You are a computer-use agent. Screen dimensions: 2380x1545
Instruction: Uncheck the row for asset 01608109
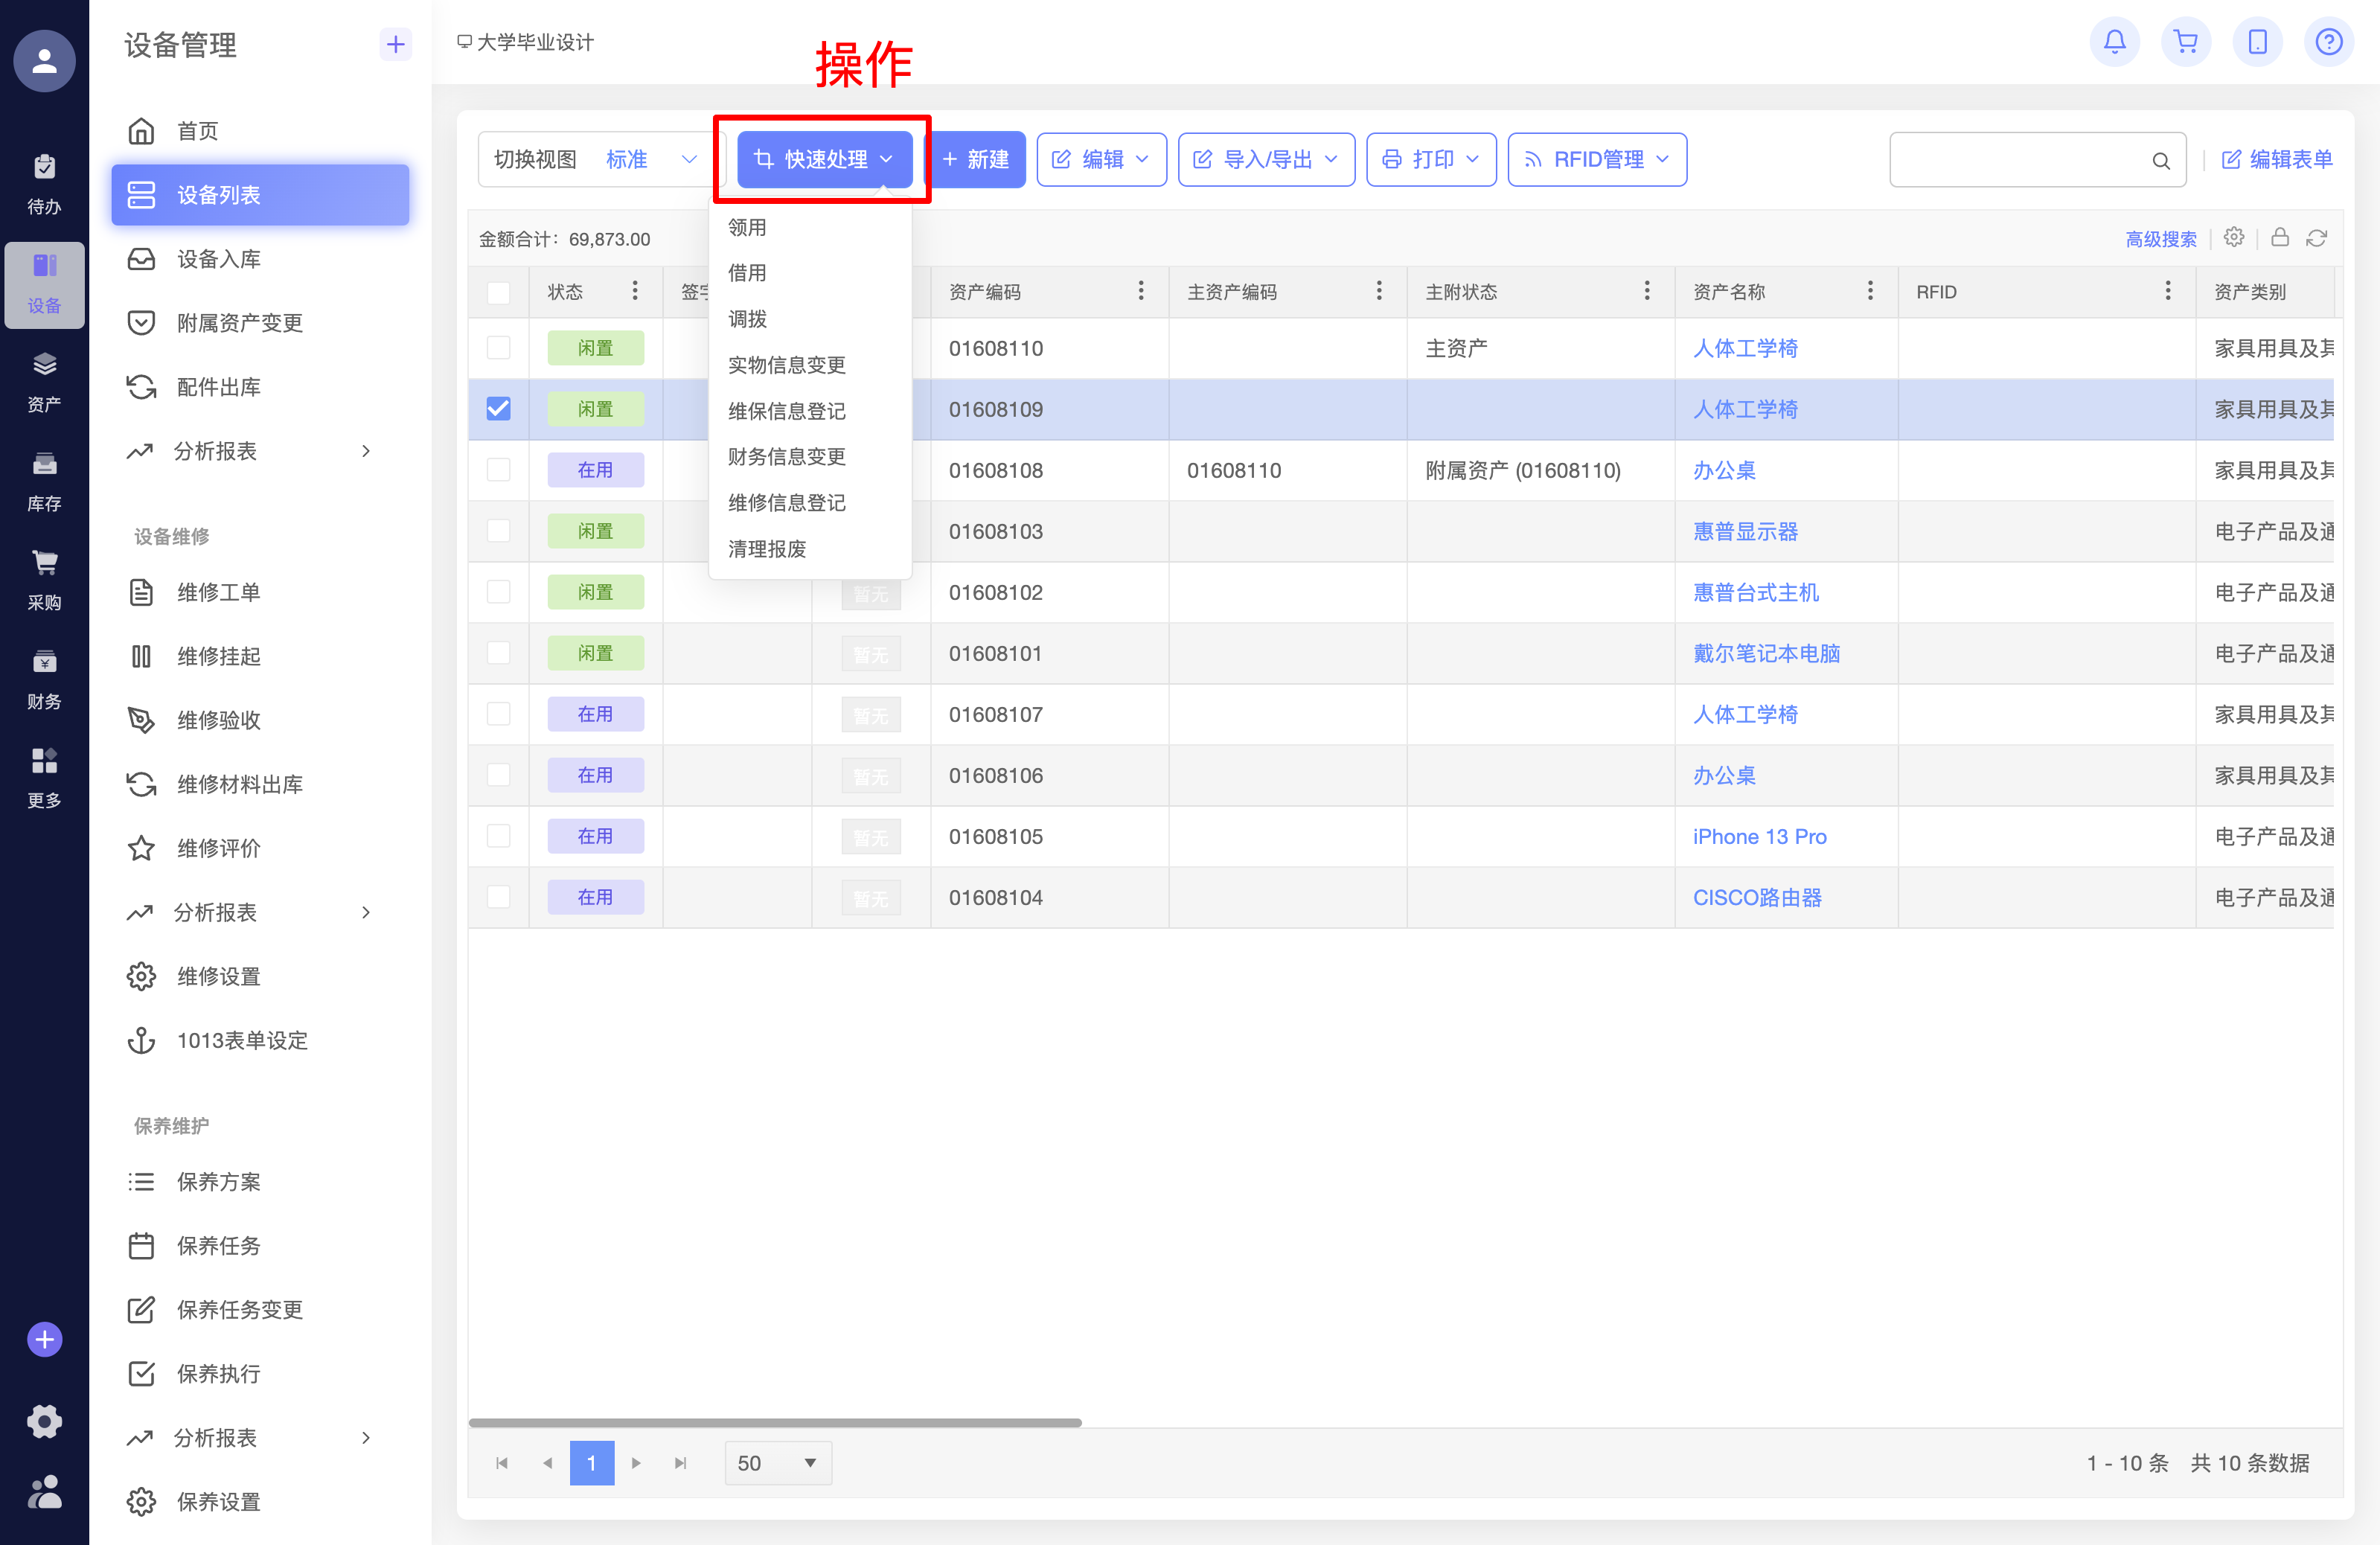498,409
